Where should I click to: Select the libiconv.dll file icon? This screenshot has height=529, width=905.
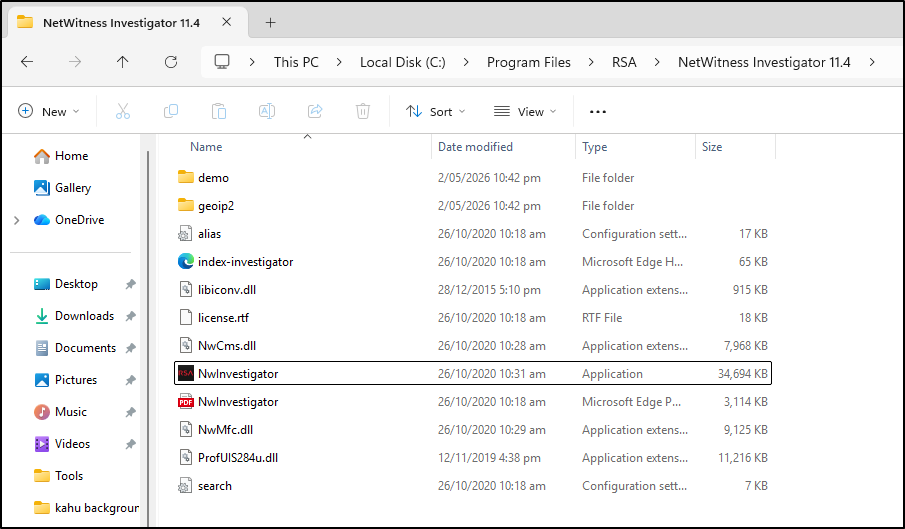pyautogui.click(x=185, y=290)
